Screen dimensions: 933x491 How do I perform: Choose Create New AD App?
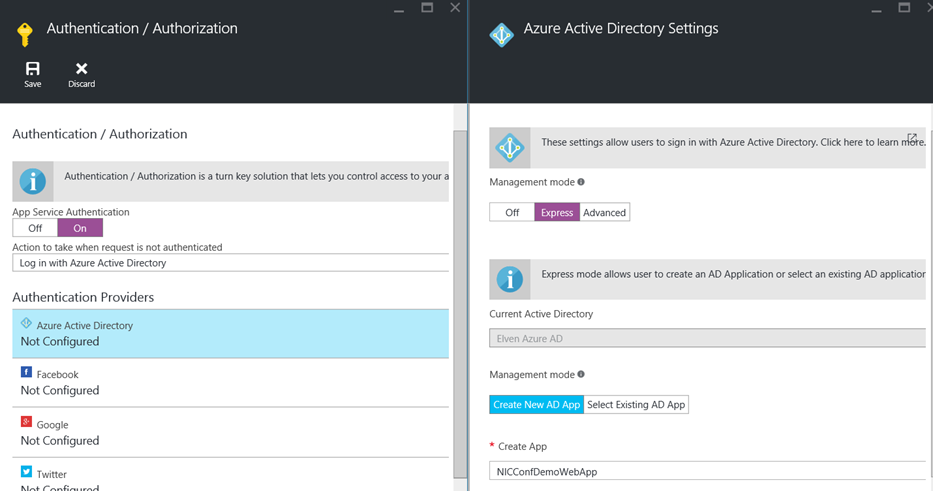pos(537,405)
